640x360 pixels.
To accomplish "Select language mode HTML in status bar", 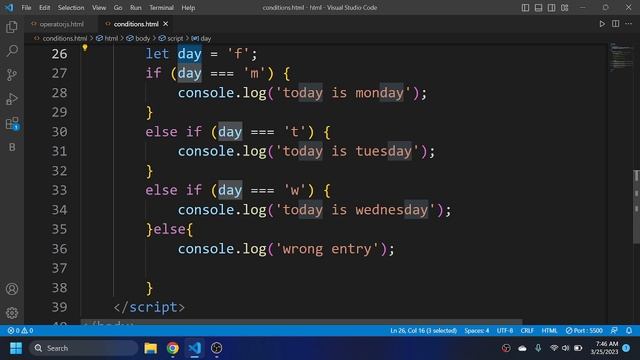I will 549,331.
